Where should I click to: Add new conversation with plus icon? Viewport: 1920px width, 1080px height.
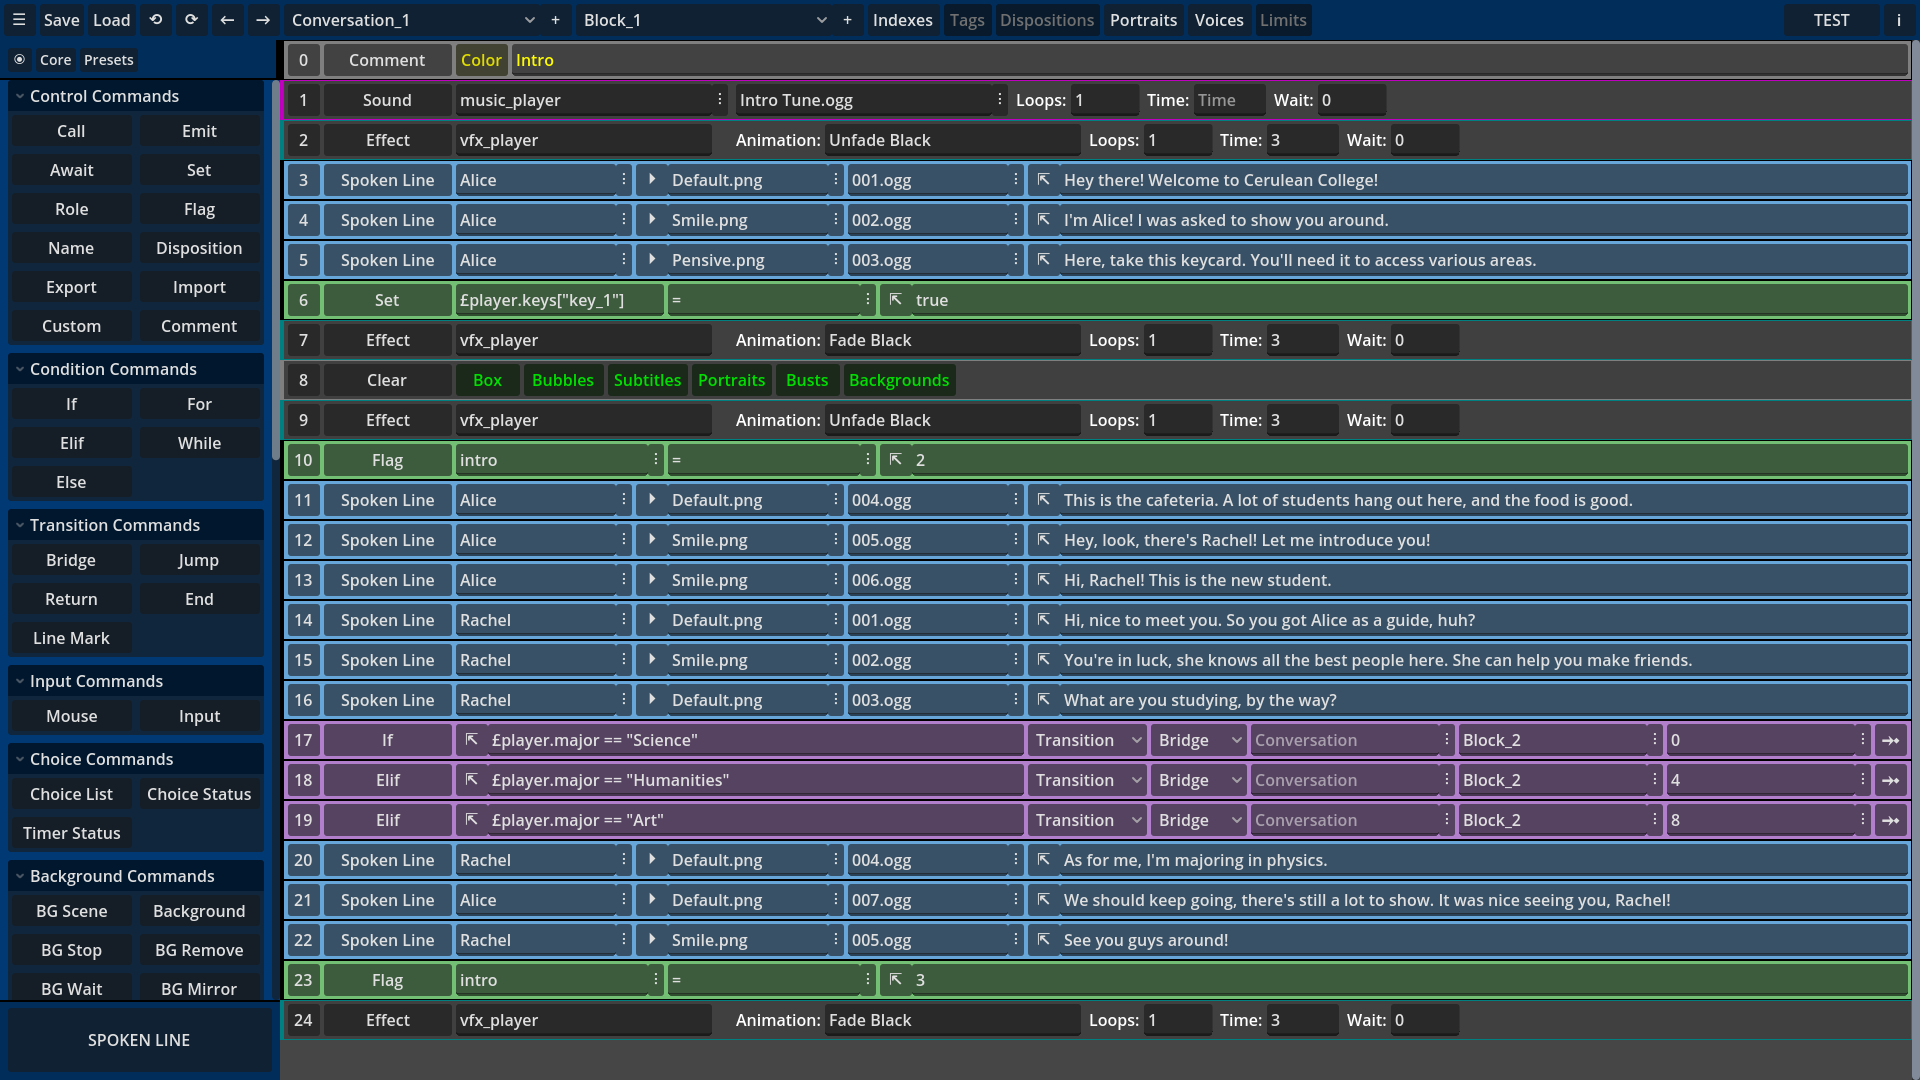pos(555,20)
